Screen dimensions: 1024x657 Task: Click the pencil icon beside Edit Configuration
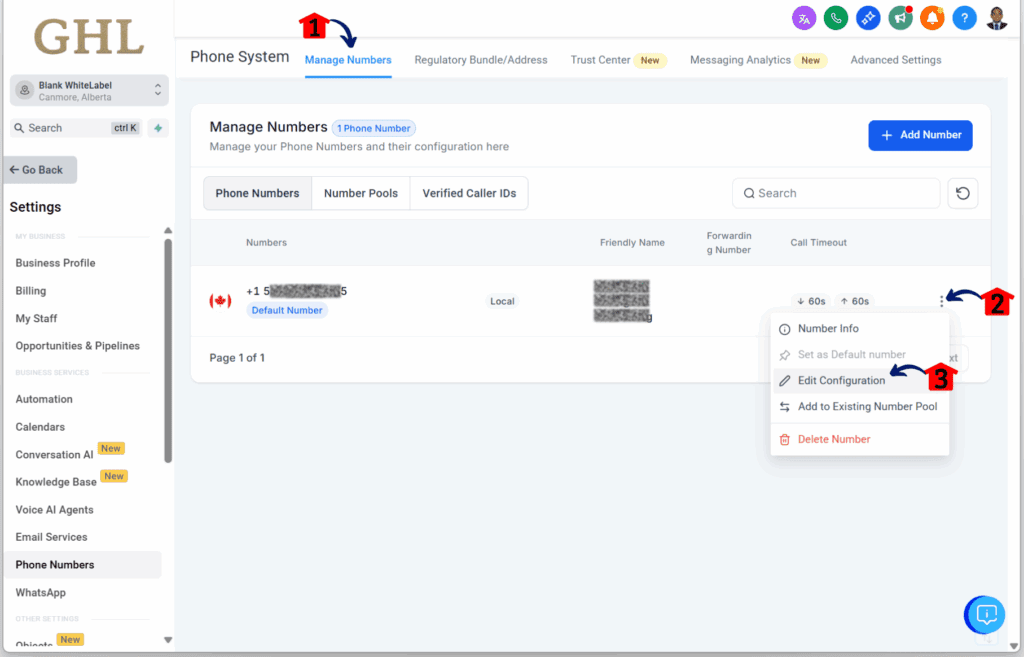point(784,381)
